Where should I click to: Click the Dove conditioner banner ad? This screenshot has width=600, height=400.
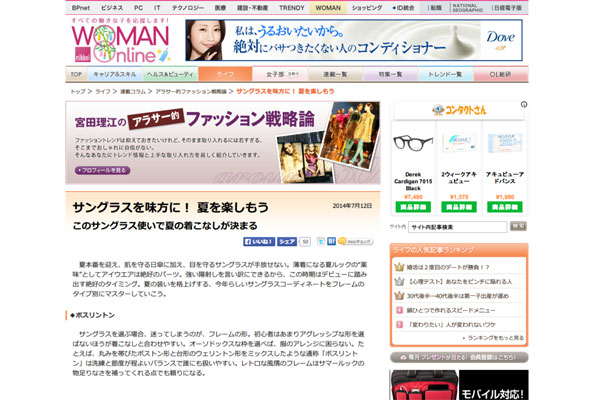point(354,40)
